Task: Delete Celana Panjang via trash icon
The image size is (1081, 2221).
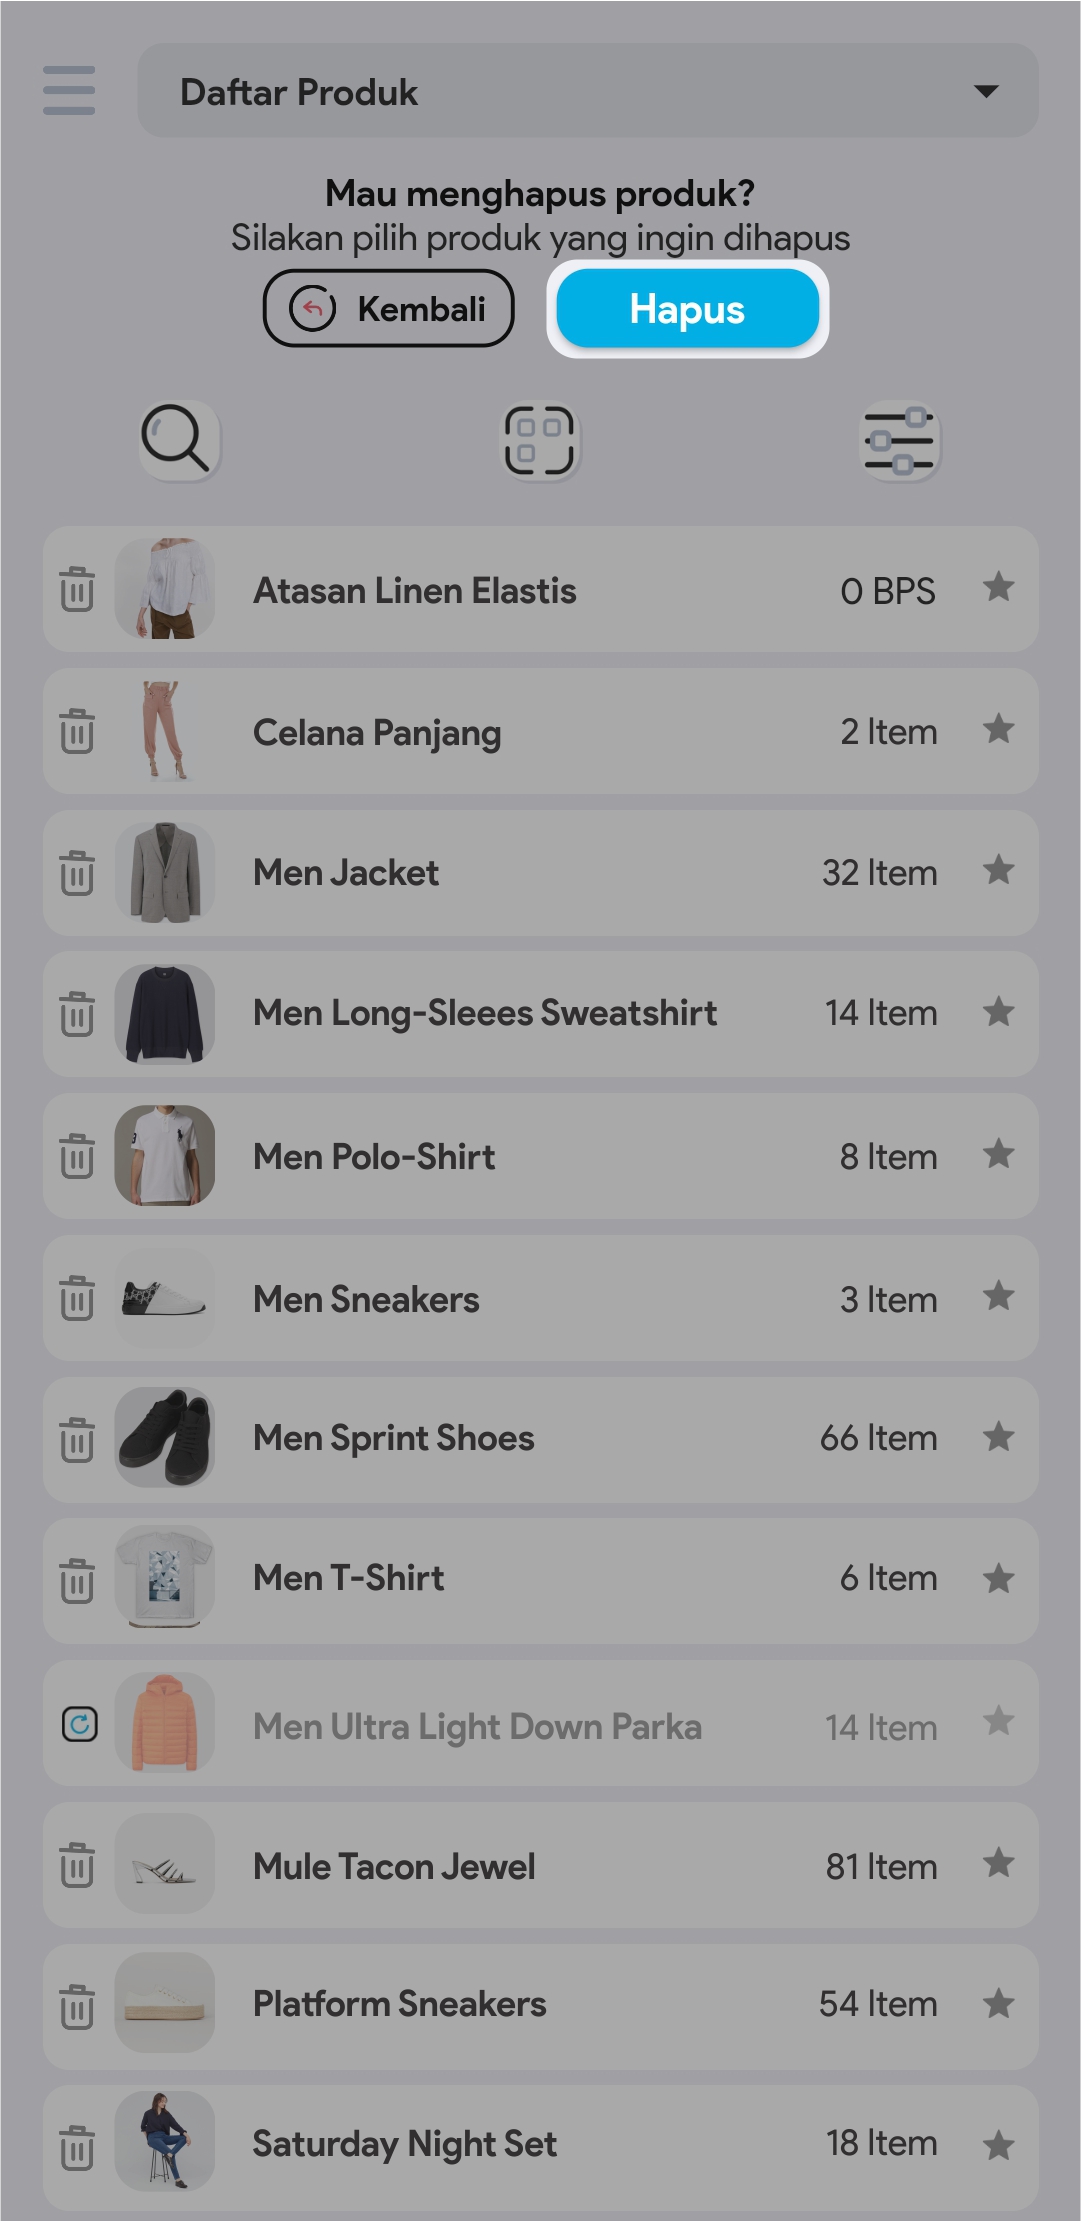Action: (x=77, y=731)
